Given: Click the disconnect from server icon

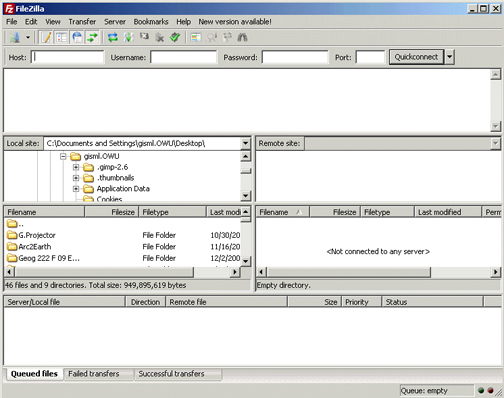Looking at the screenshot, I should click(160, 37).
